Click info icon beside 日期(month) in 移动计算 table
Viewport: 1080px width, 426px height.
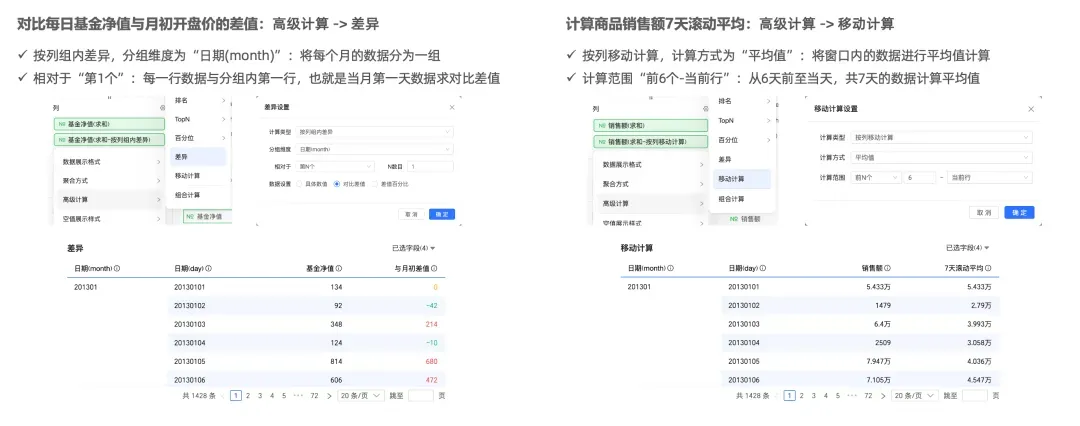[x=671, y=268]
